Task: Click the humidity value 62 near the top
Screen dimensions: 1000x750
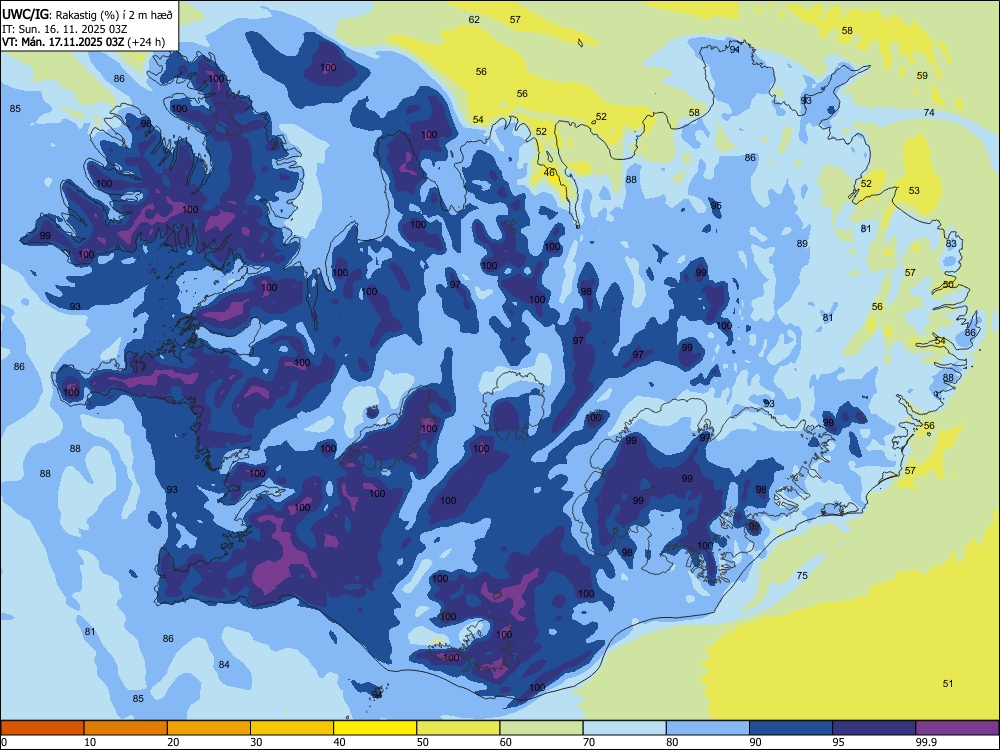Action: [x=474, y=20]
